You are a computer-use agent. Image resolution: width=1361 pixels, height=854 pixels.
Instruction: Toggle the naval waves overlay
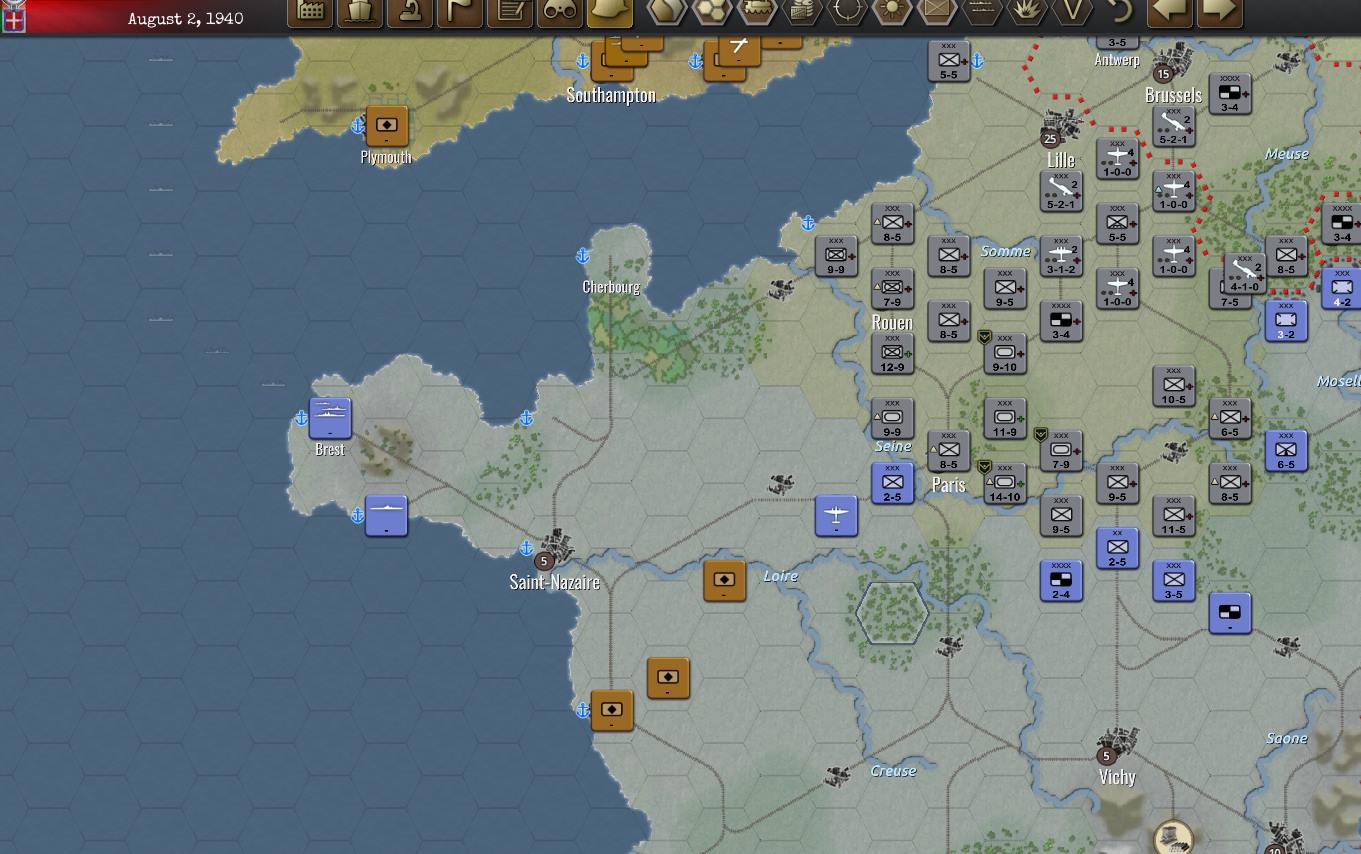point(982,11)
